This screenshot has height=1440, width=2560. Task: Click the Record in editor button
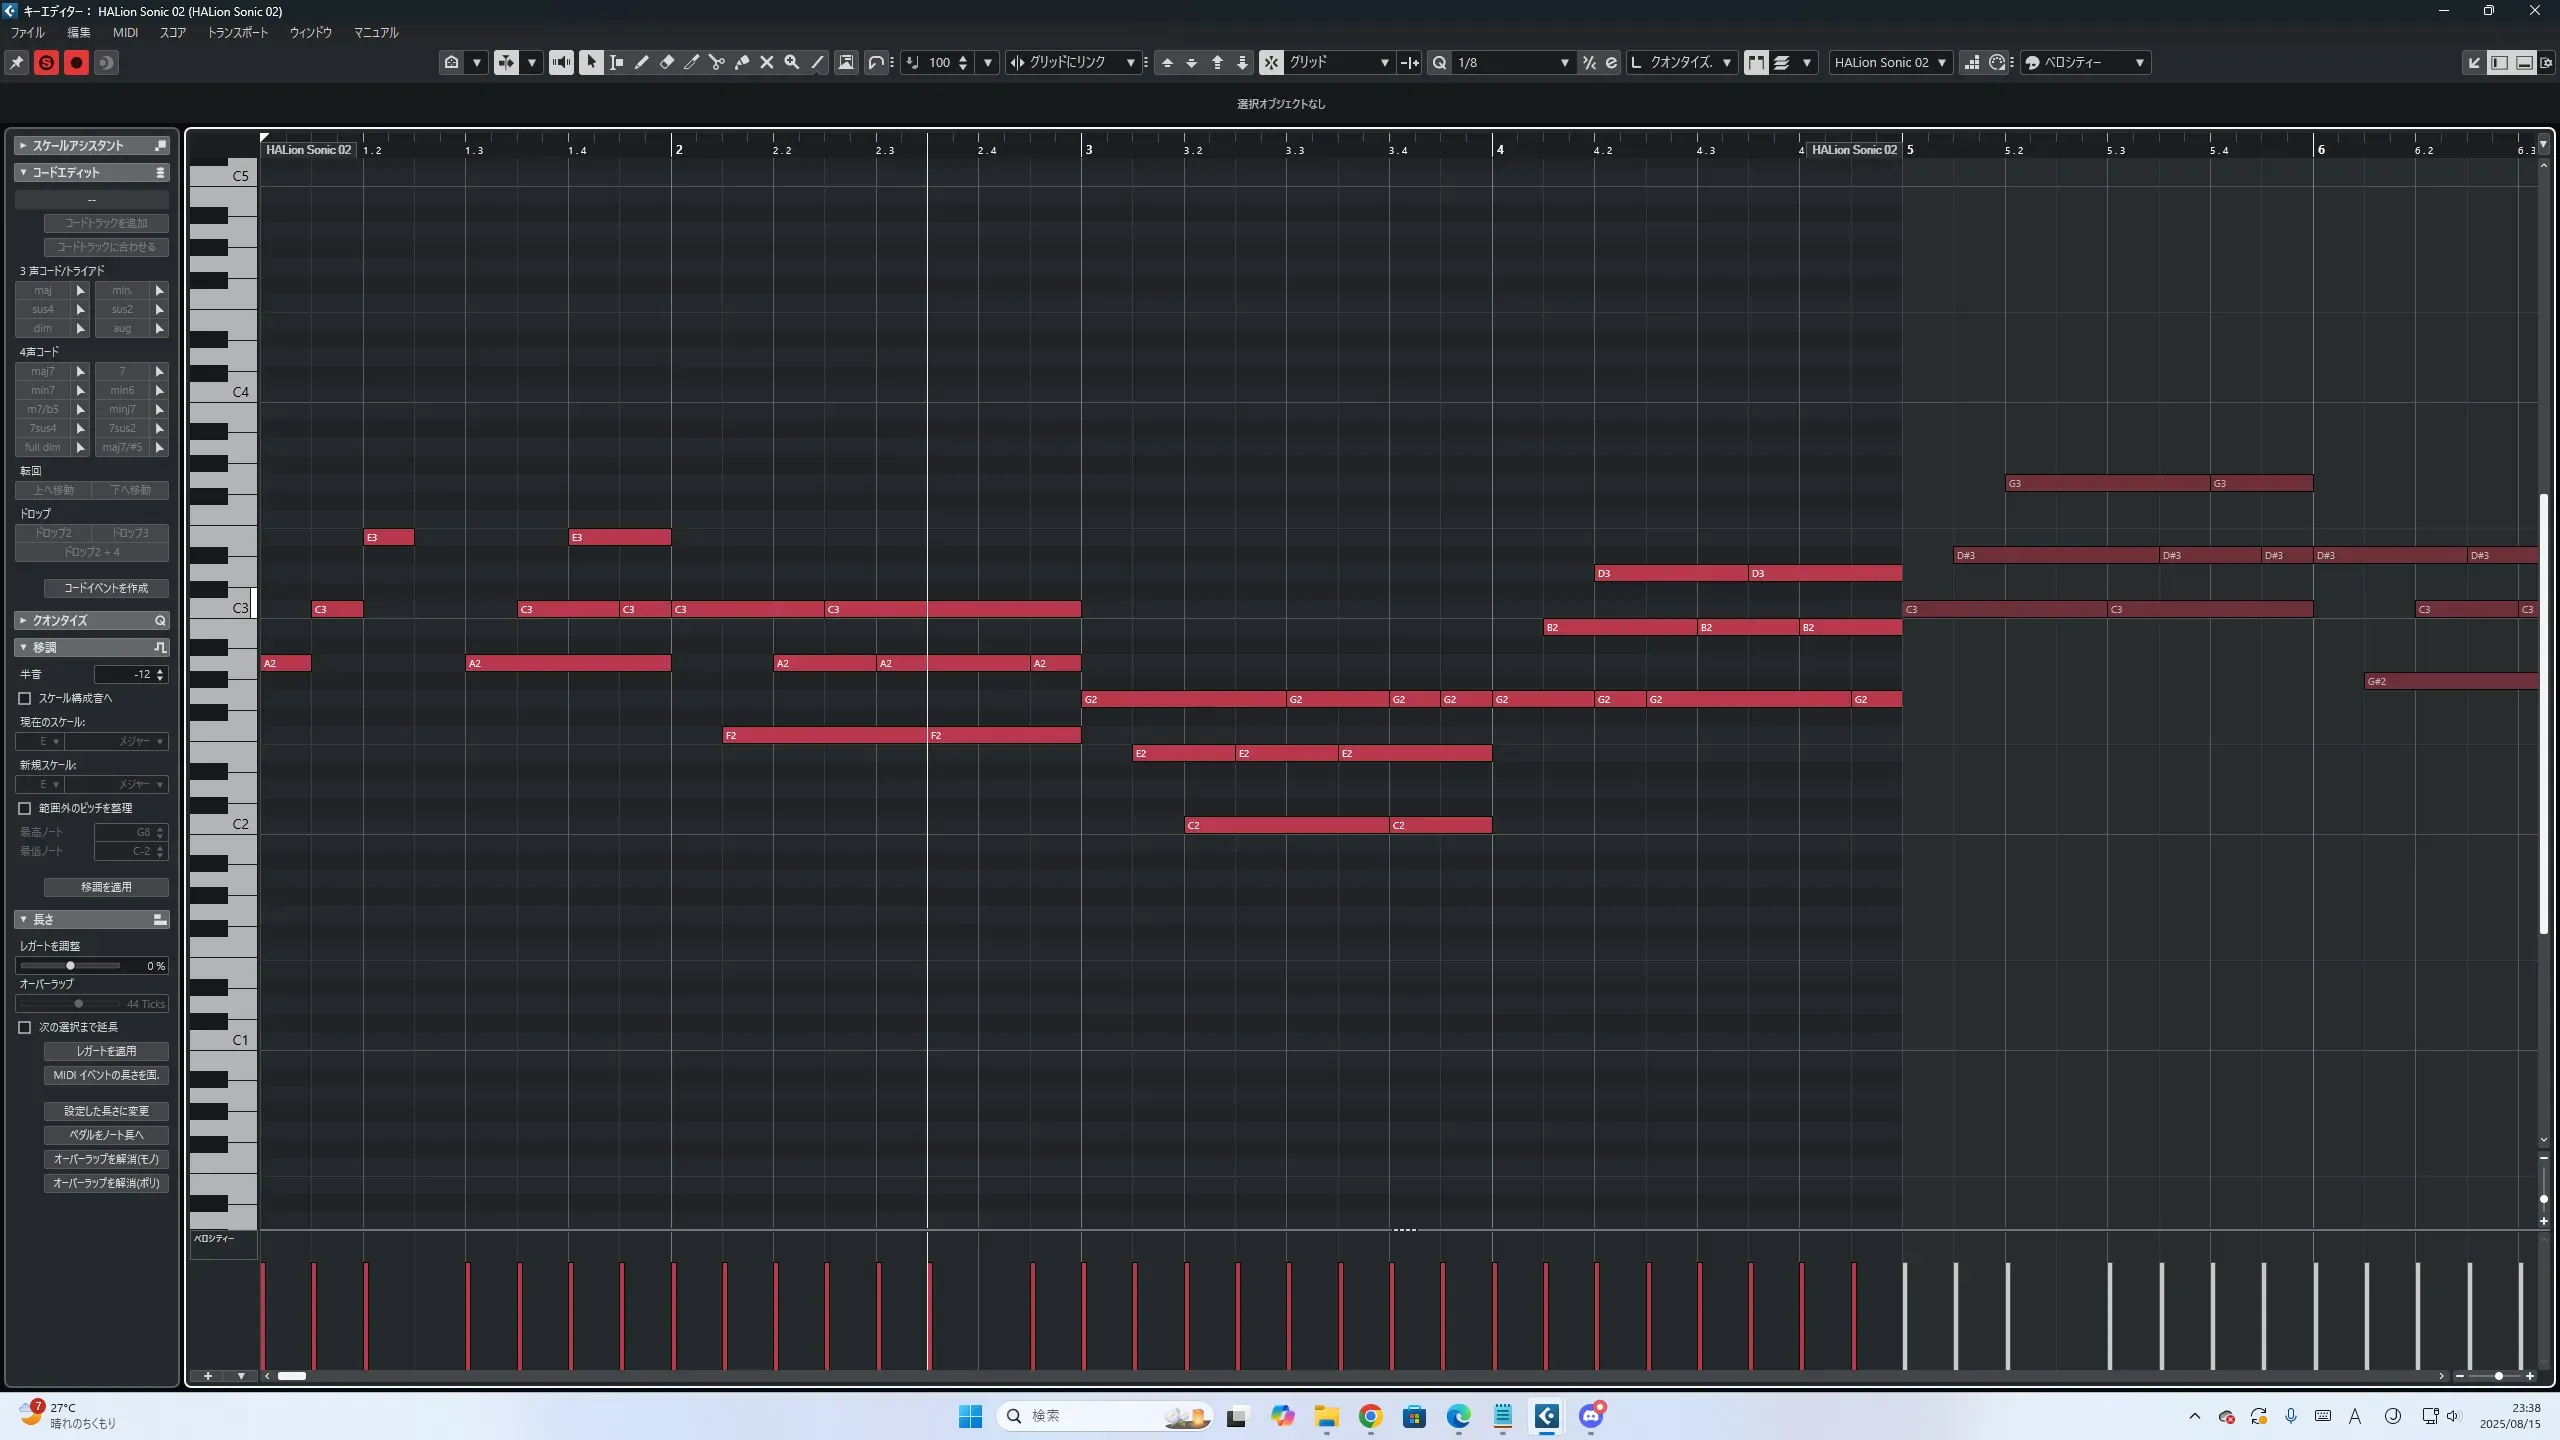[x=76, y=62]
